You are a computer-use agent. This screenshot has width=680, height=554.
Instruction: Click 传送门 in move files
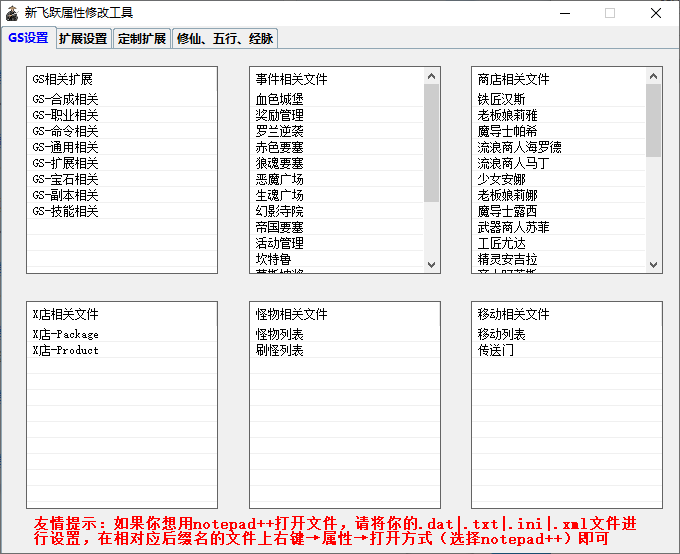(x=495, y=350)
